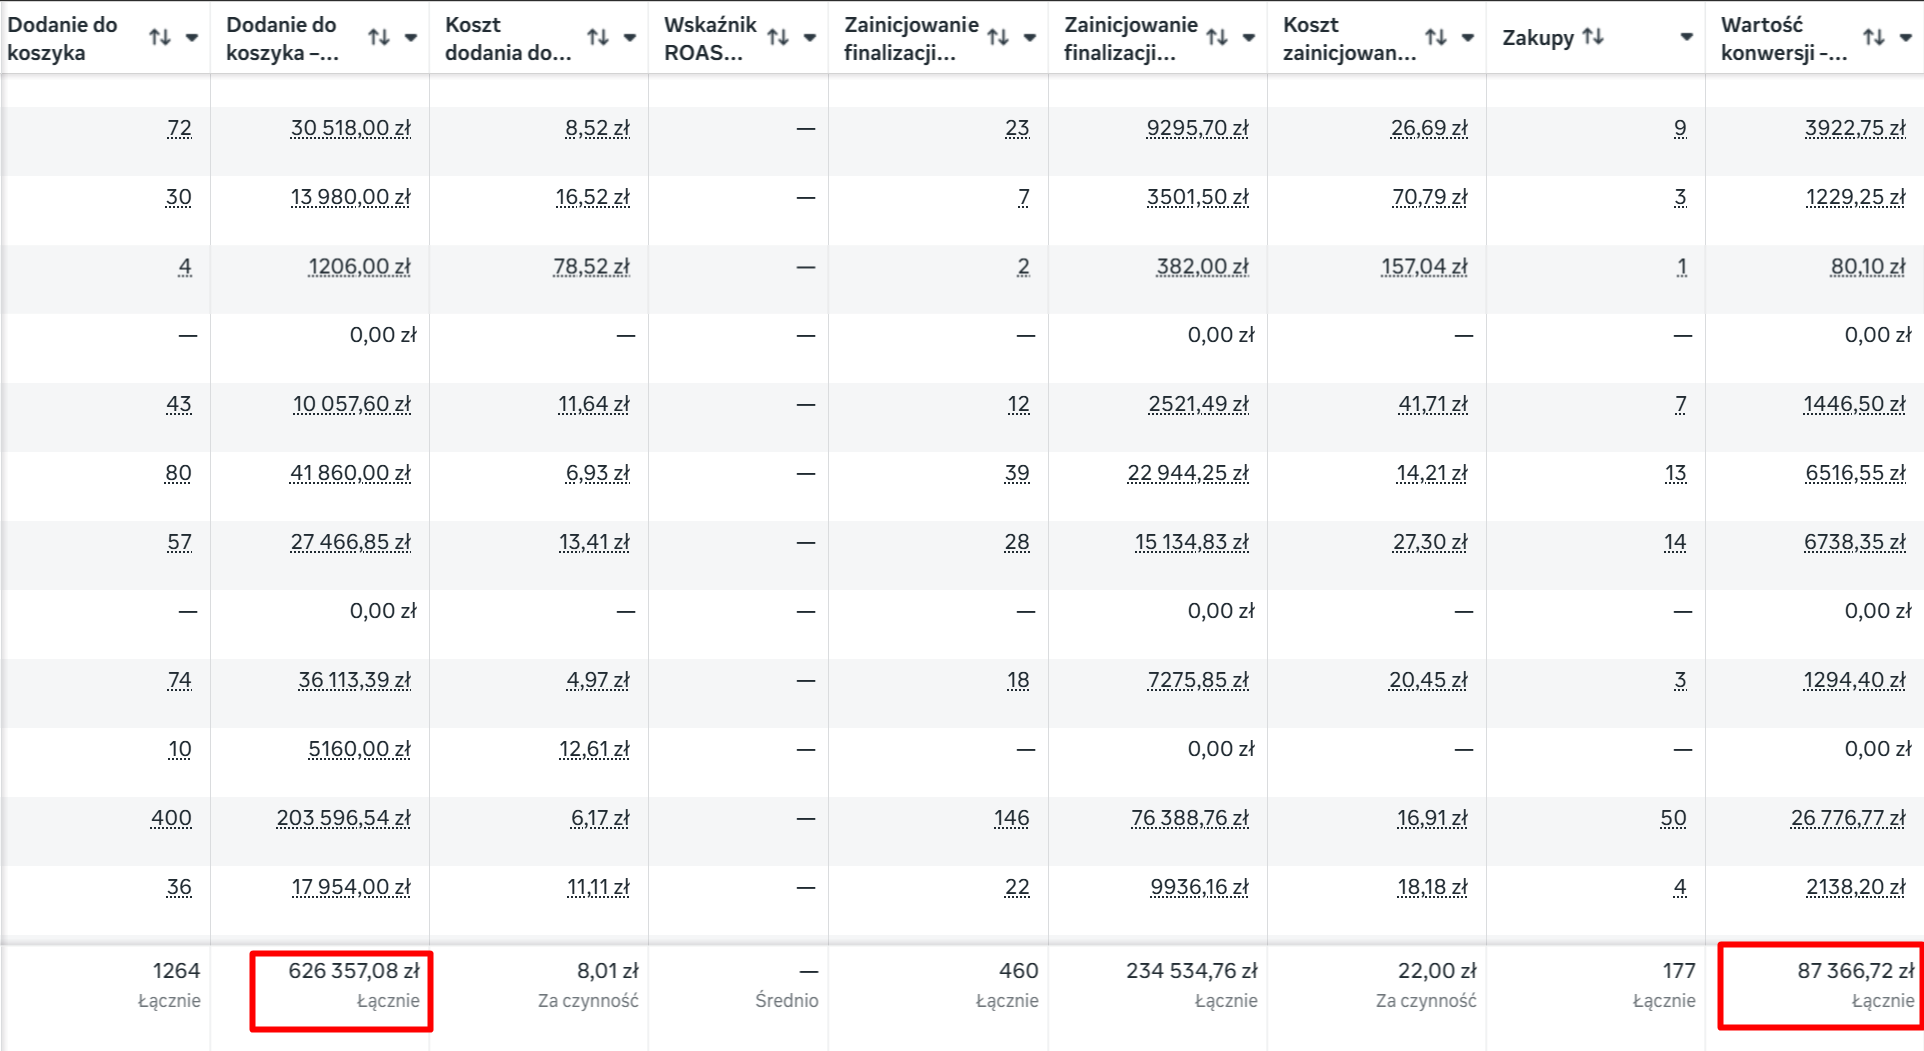Image resolution: width=1924 pixels, height=1051 pixels.
Task: Click the 400 add-to-cart count link
Action: pyautogui.click(x=171, y=818)
